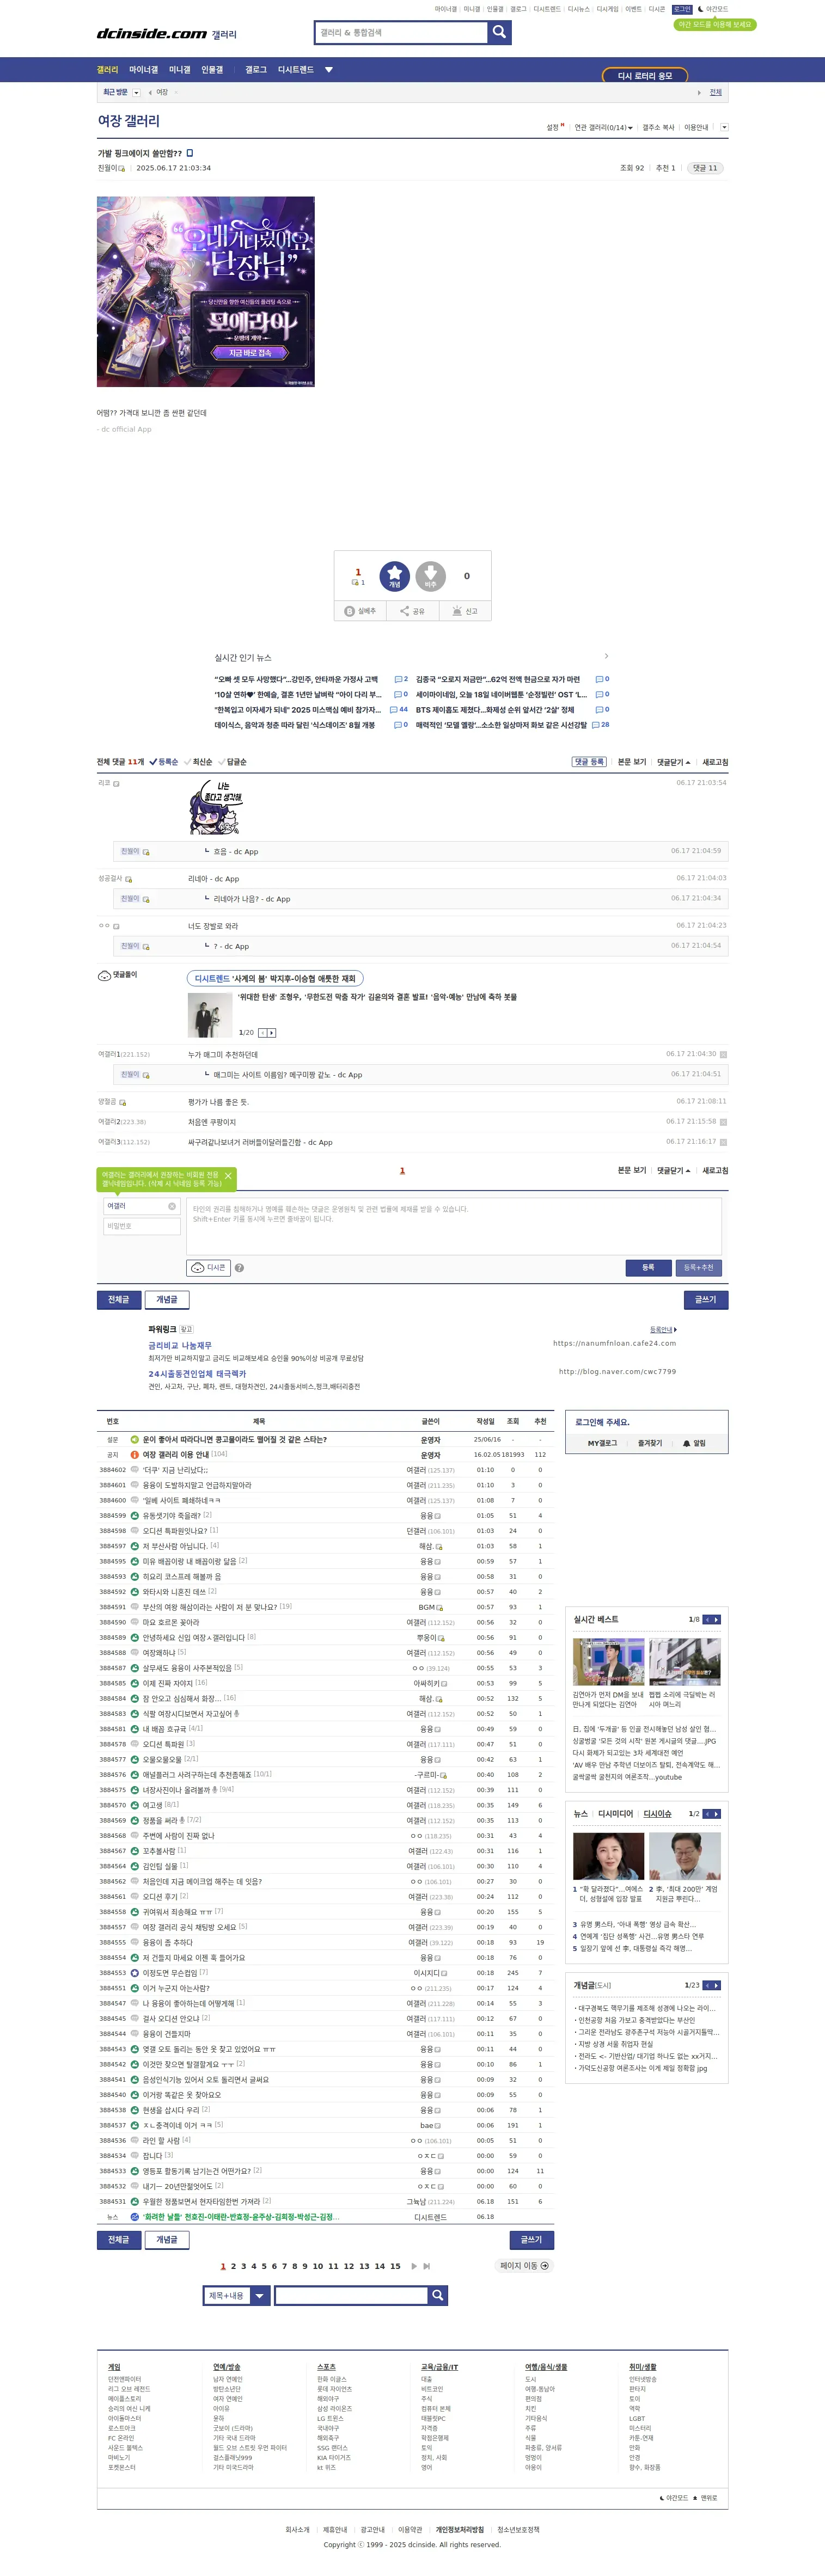Image resolution: width=825 pixels, height=2576 pixels.
Task: Click the 실베추 button under vote box
Action: 360,611
